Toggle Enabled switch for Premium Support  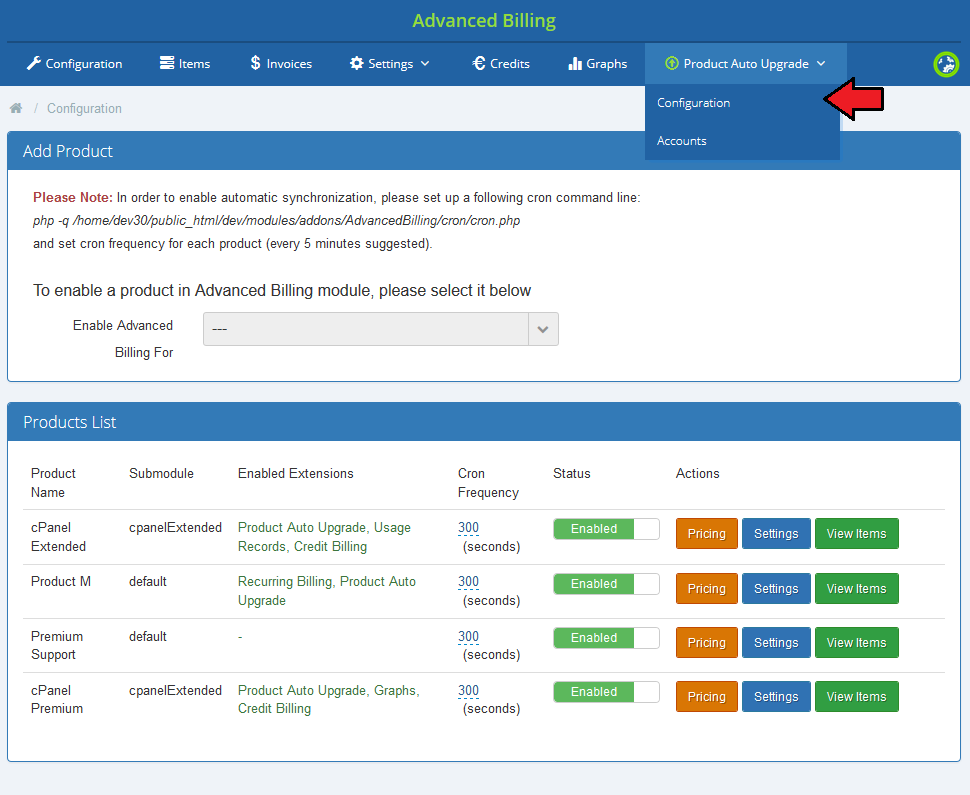tap(606, 638)
